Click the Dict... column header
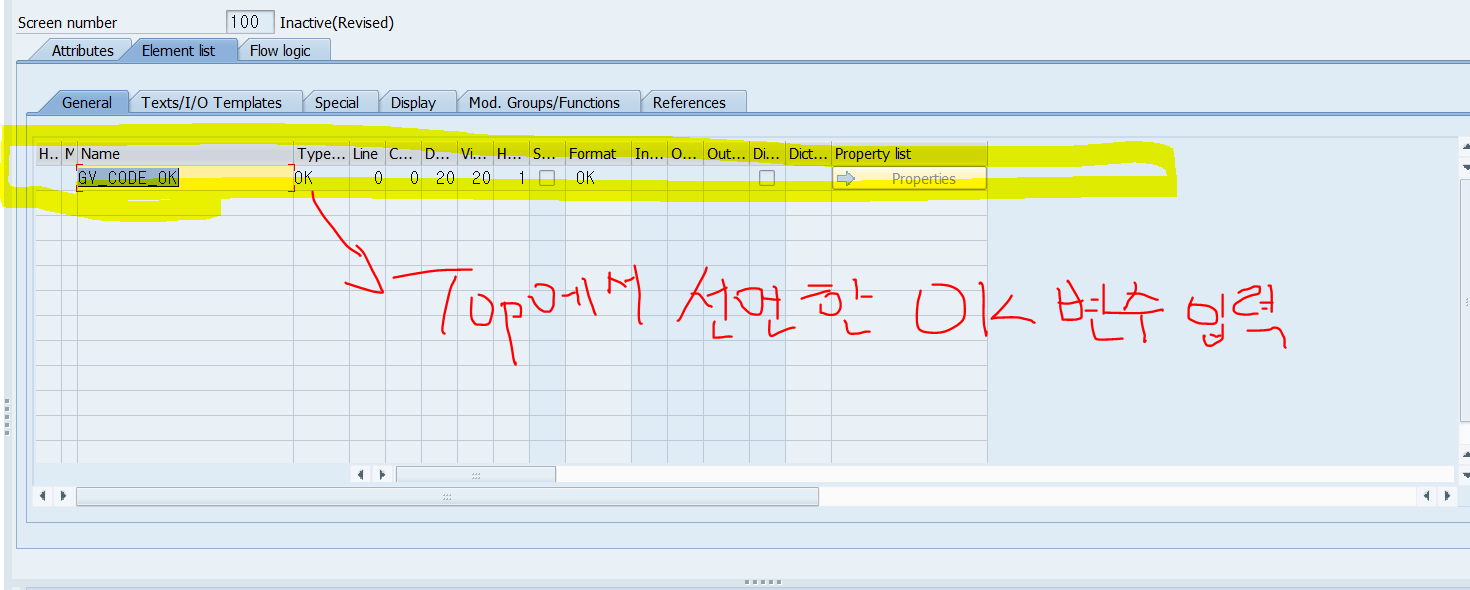Image resolution: width=1470 pixels, height=590 pixels. [808, 154]
